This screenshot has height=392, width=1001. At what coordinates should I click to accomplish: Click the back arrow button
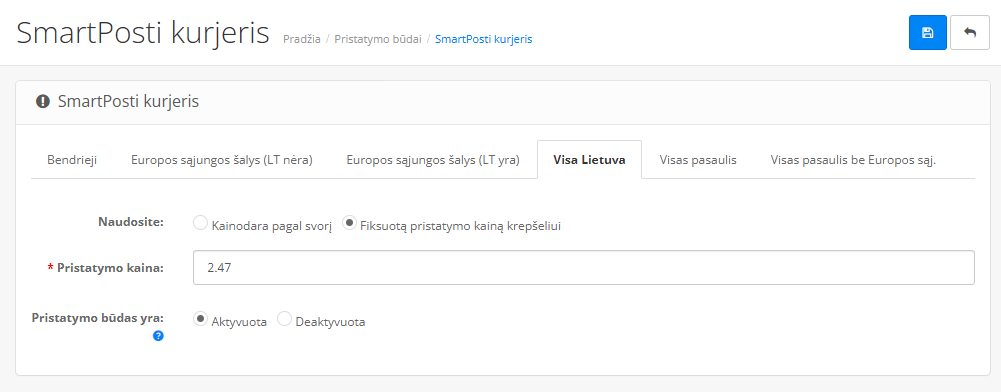click(970, 33)
